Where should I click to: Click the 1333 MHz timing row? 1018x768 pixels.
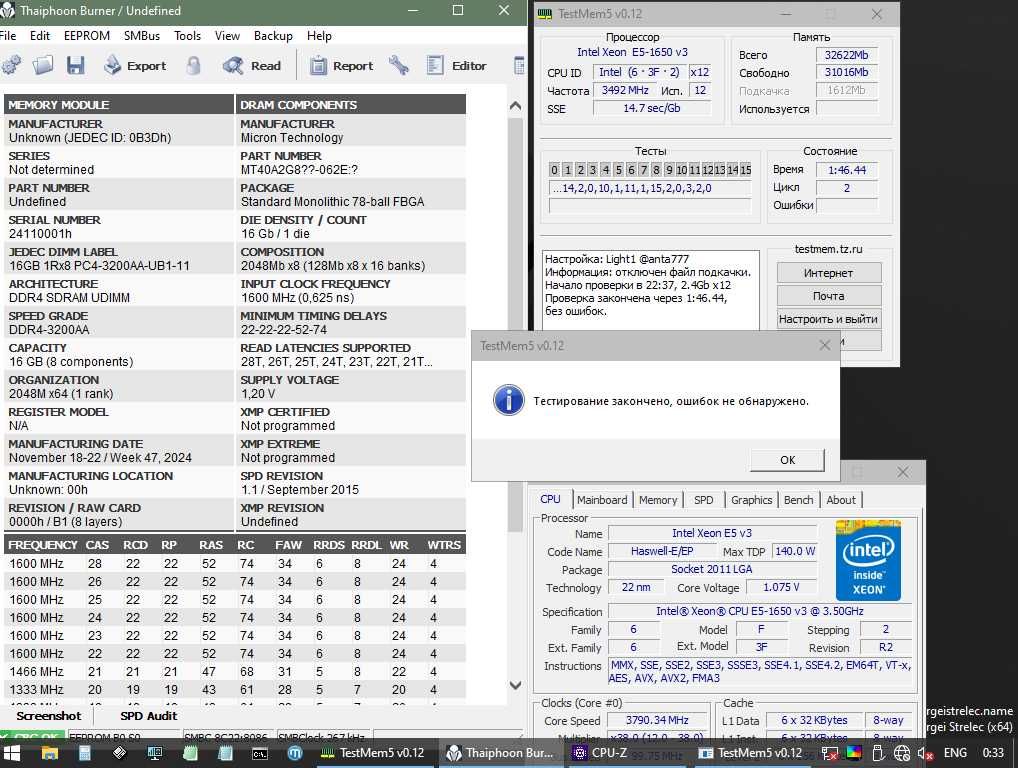[x=235, y=689]
